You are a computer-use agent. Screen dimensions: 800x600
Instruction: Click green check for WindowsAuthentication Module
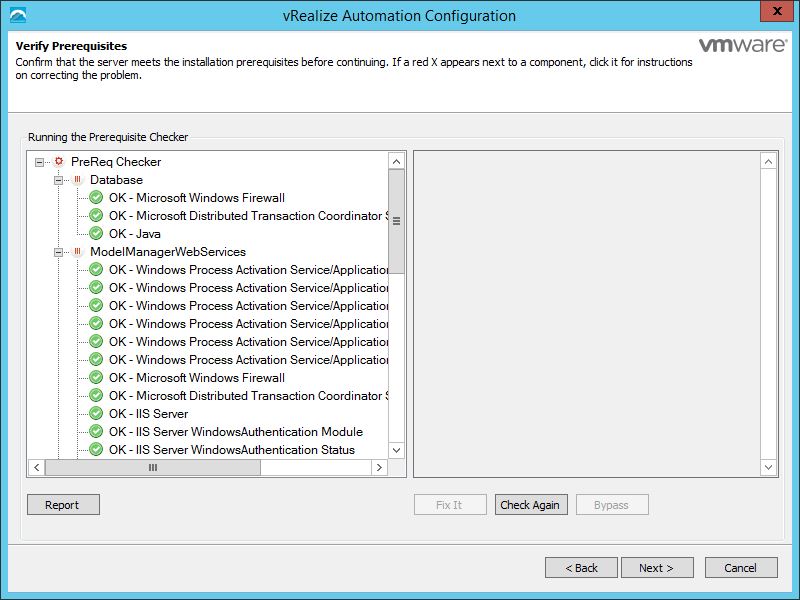pyautogui.click(x=97, y=432)
